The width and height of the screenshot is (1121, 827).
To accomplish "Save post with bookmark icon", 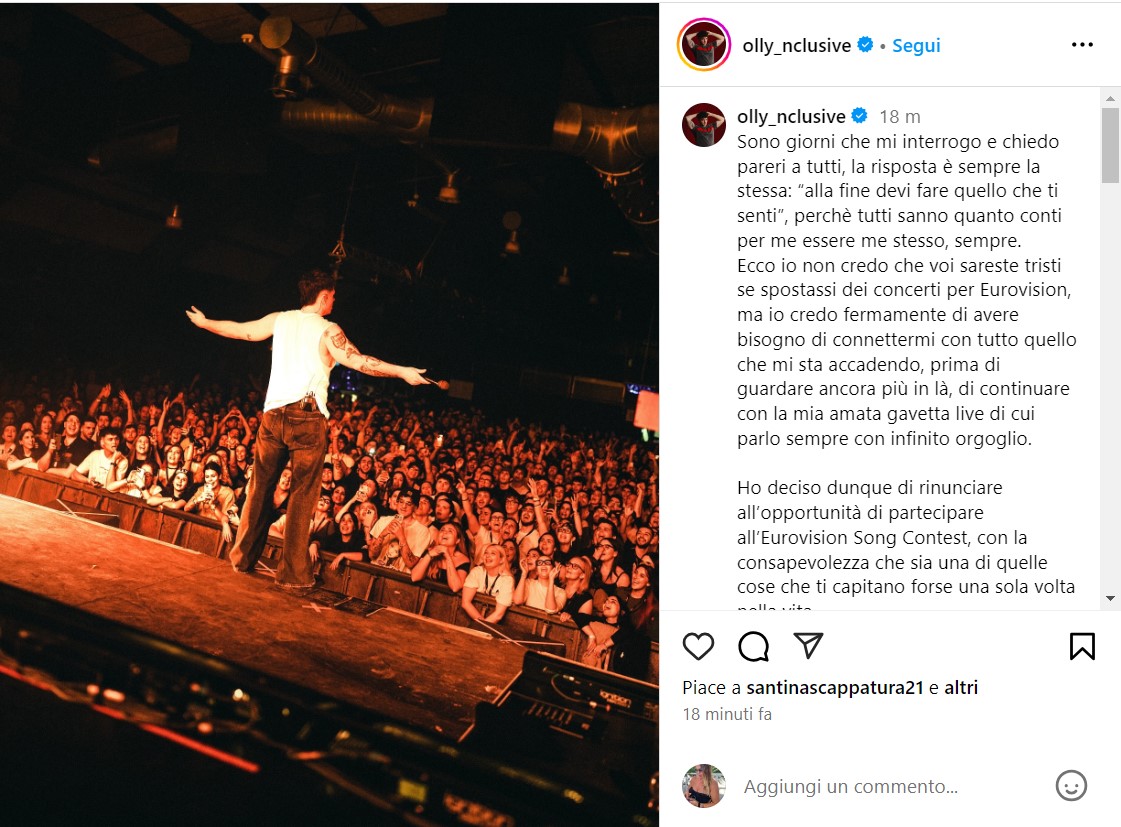I will (x=1082, y=646).
